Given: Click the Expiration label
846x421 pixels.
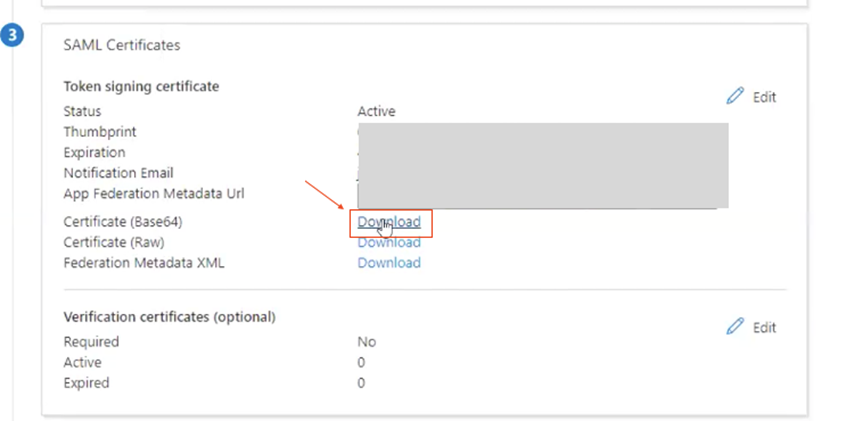Looking at the screenshot, I should point(94,153).
